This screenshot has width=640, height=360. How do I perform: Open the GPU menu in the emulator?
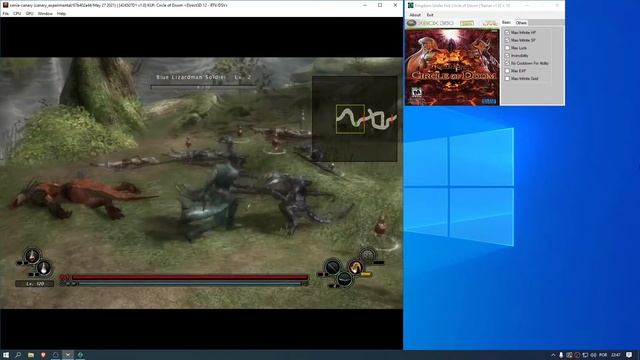click(x=29, y=13)
